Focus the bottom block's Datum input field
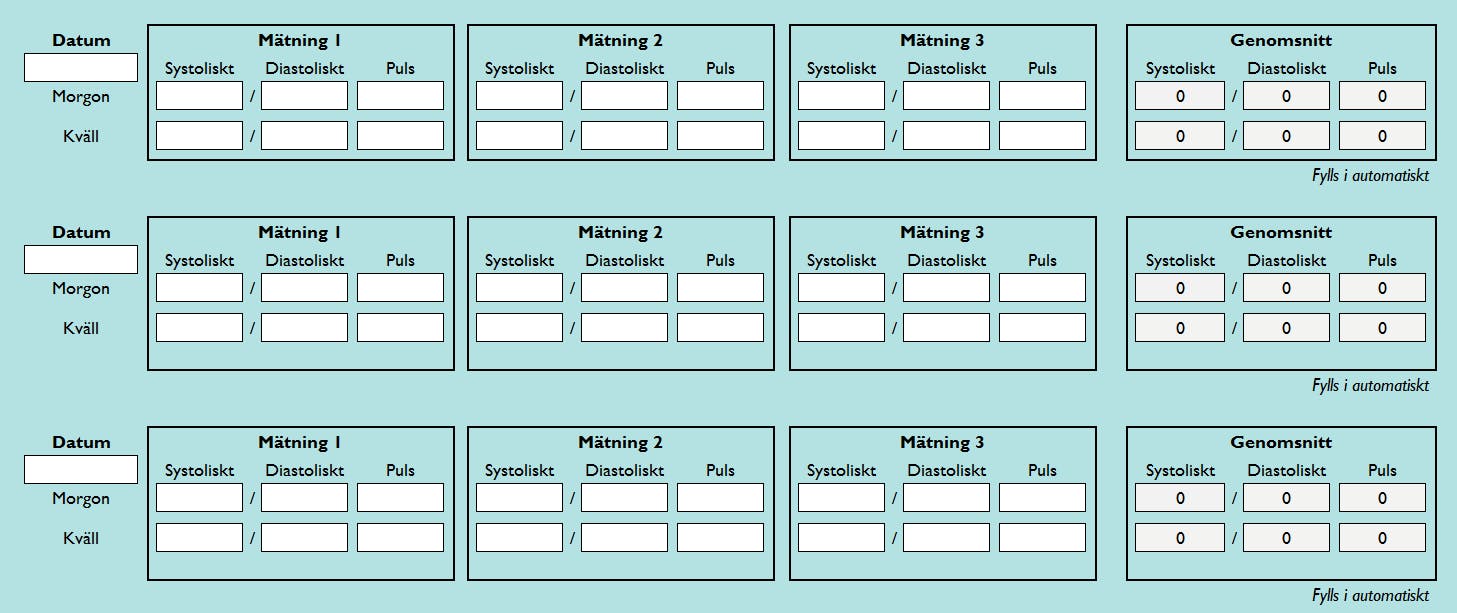The height and width of the screenshot is (613, 1457). click(x=81, y=470)
